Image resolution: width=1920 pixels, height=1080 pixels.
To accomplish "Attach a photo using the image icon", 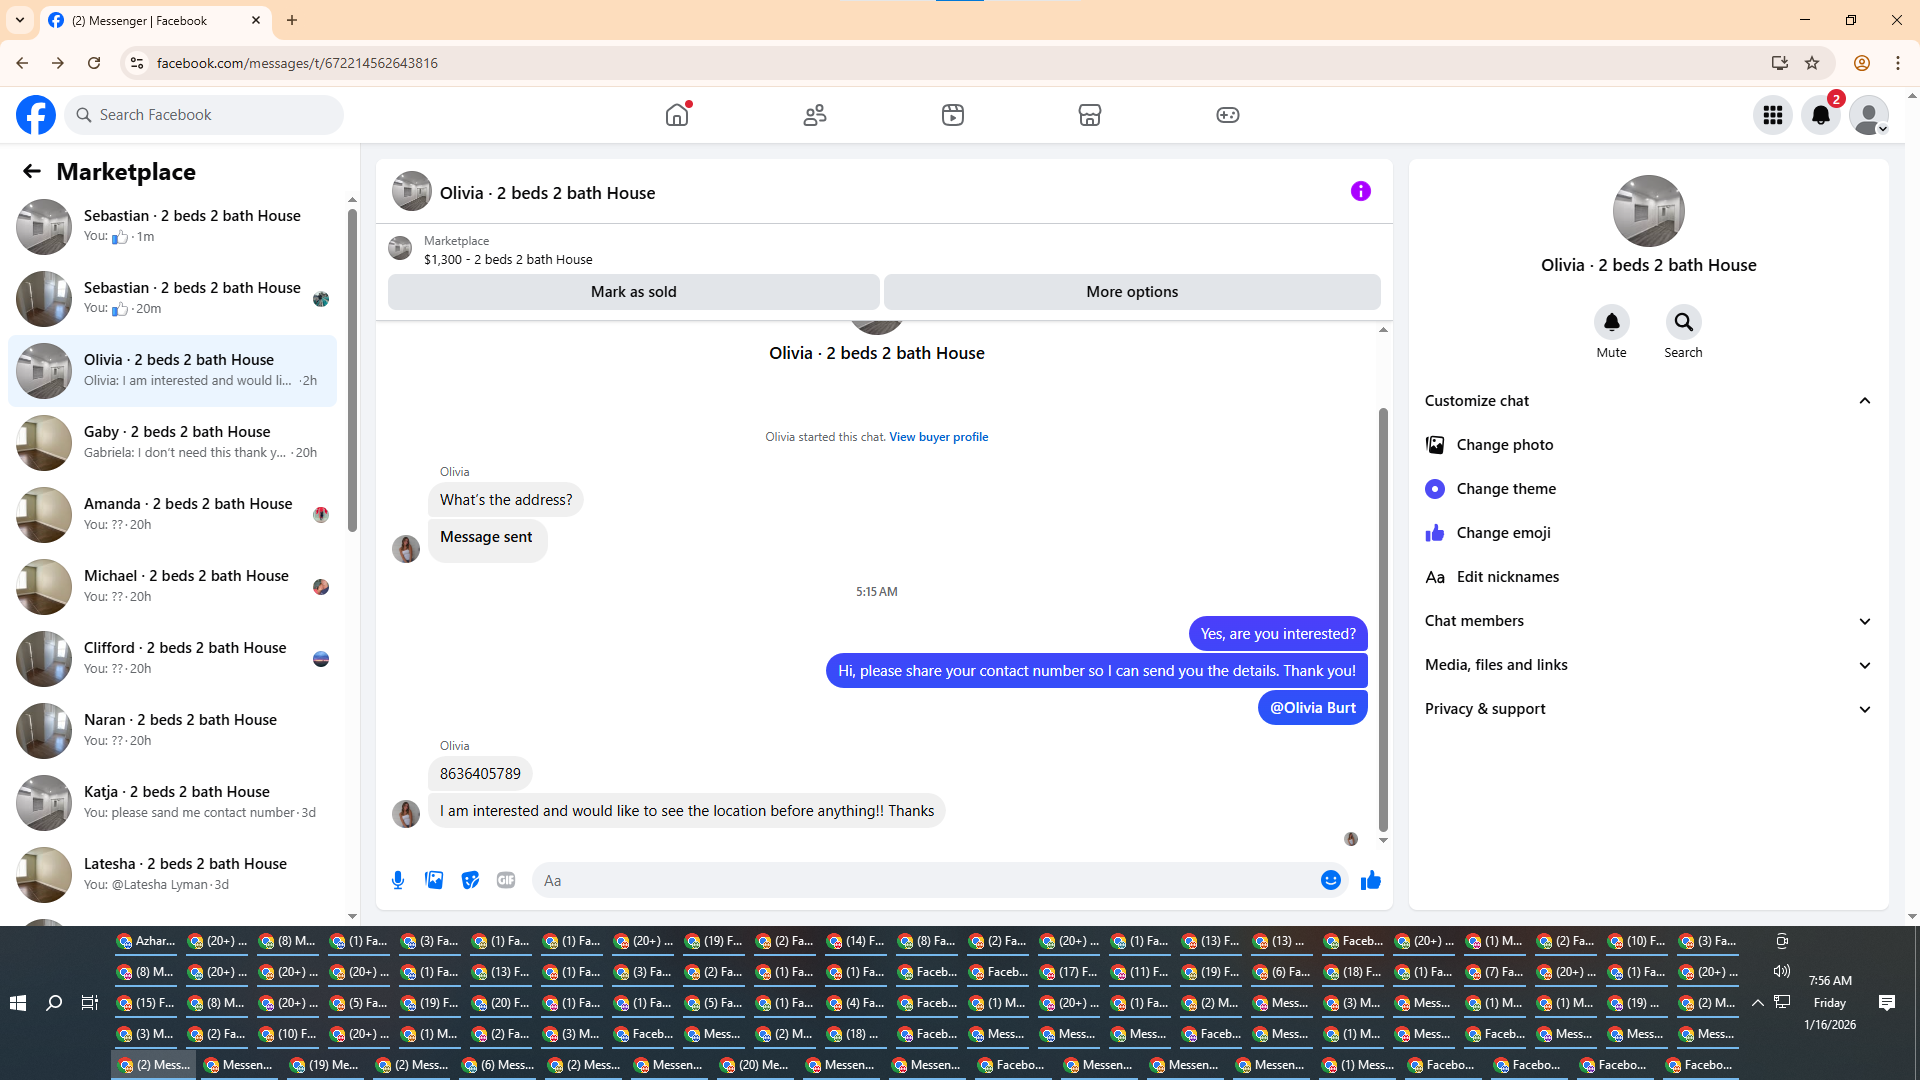I will pos(434,880).
